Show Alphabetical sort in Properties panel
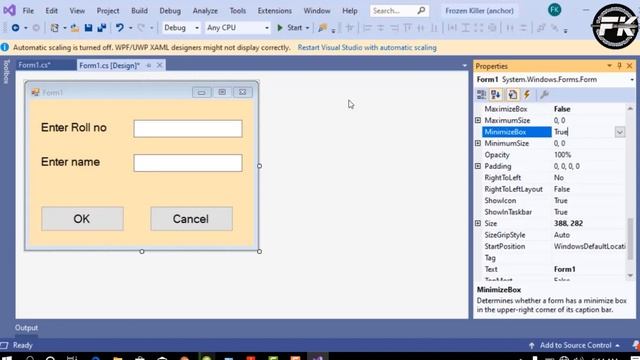The width and height of the screenshot is (640, 360). pos(496,95)
